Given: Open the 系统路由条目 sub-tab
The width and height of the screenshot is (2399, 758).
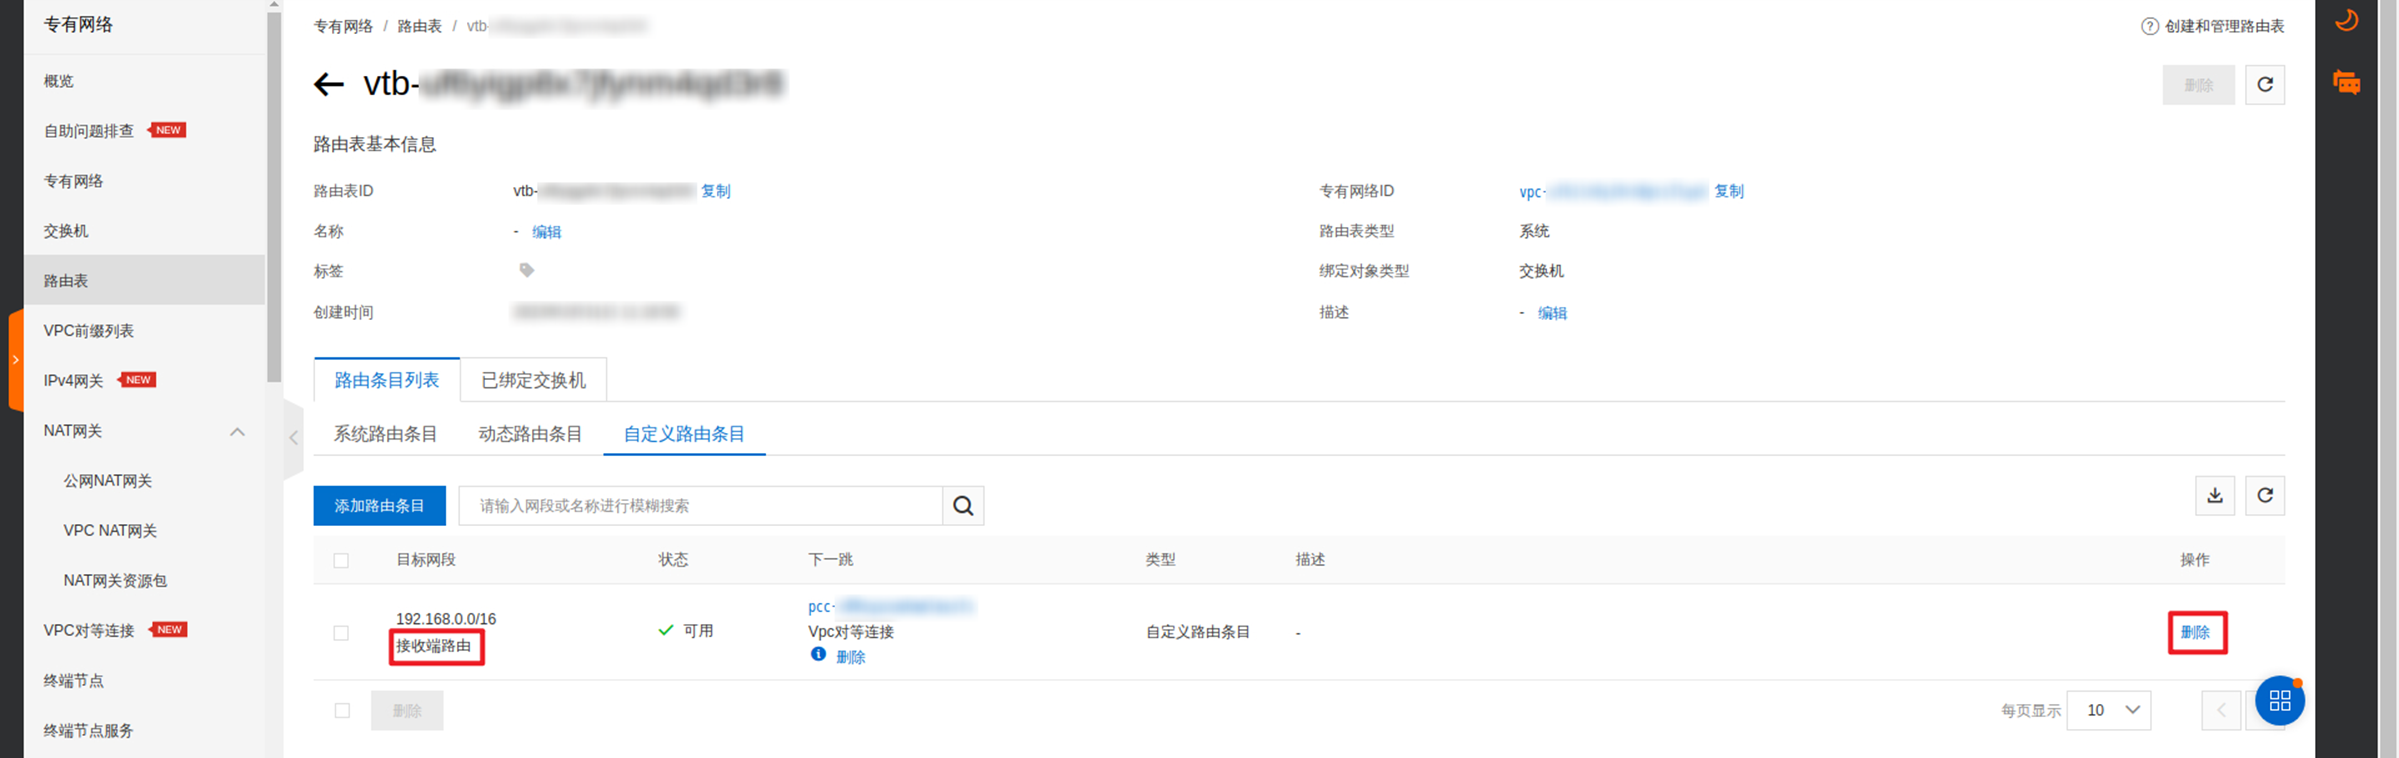Looking at the screenshot, I should pos(385,434).
